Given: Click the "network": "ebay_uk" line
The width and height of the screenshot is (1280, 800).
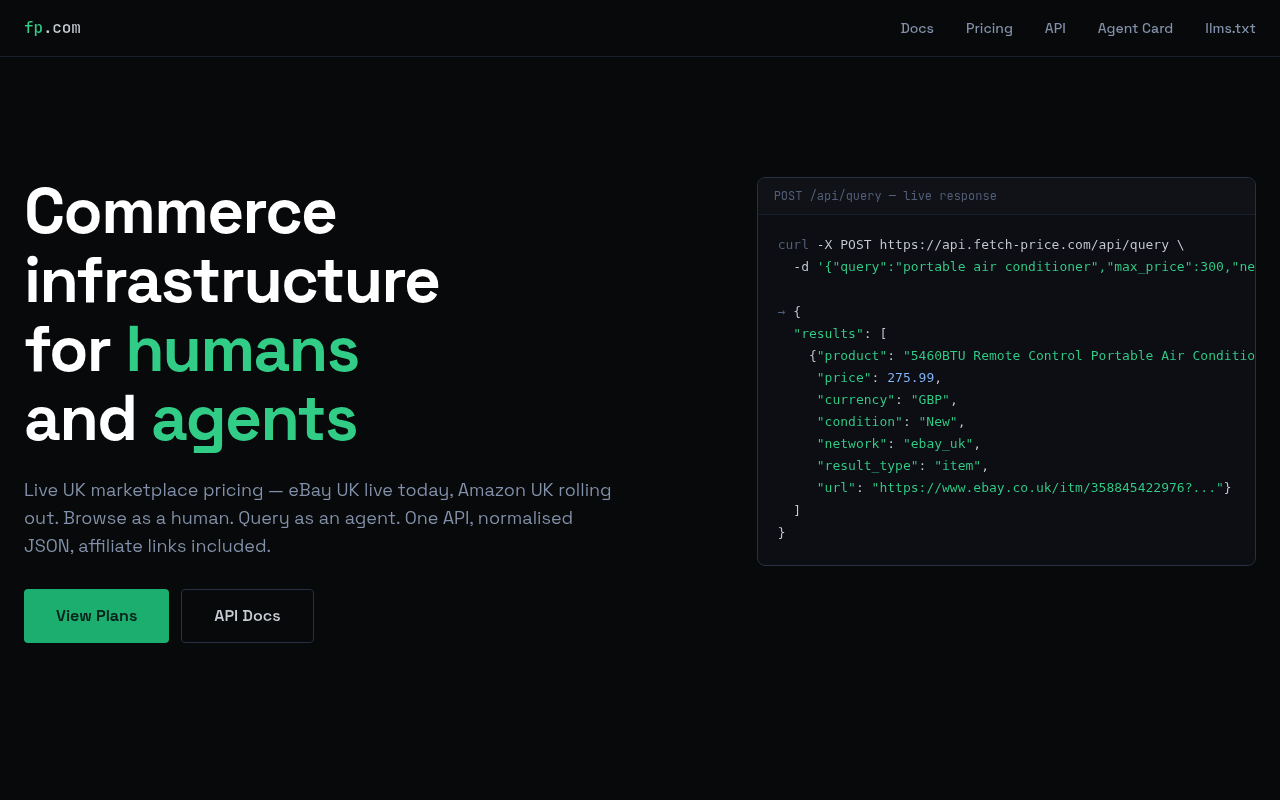Looking at the screenshot, I should [899, 444].
